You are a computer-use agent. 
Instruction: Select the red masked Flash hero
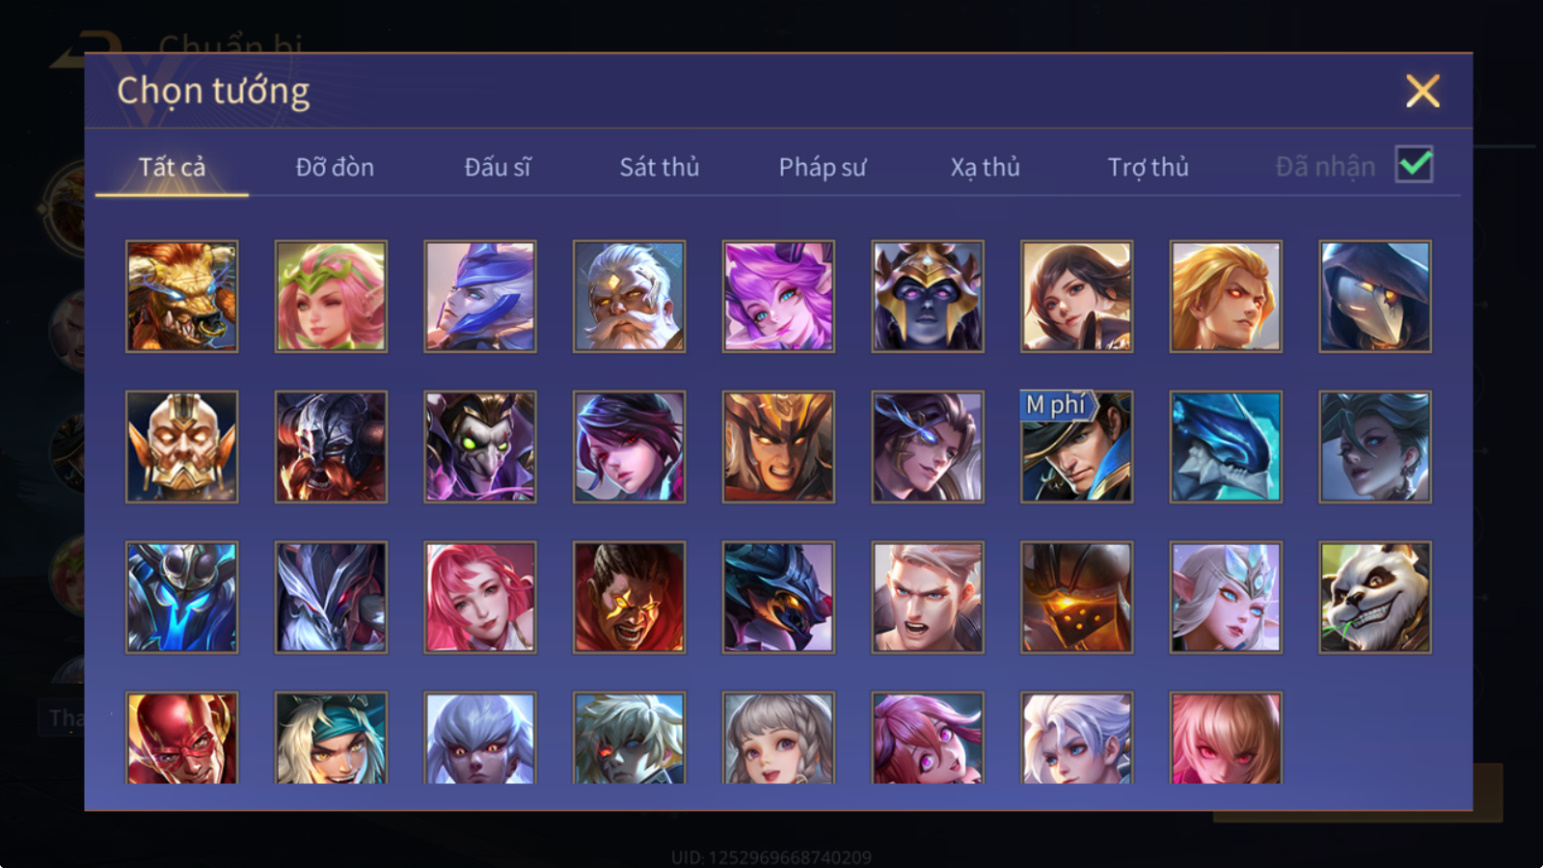tap(182, 738)
